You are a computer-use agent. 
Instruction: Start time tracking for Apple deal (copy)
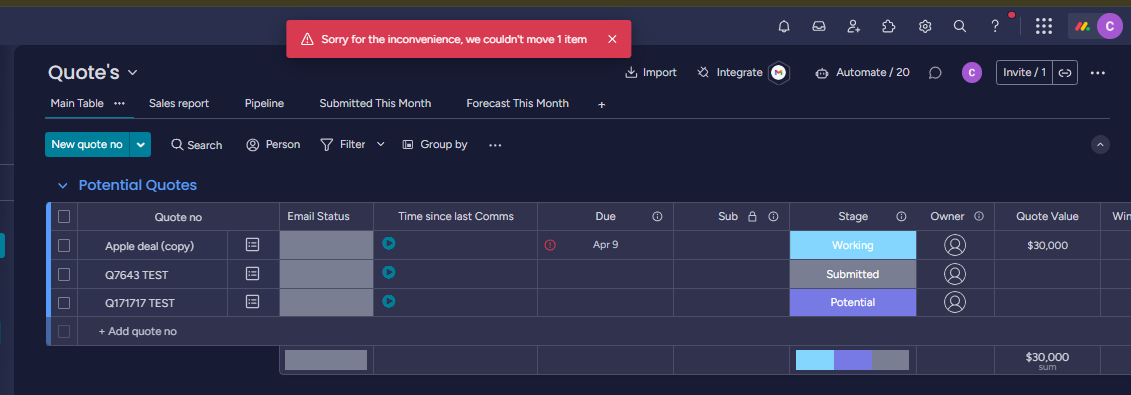389,244
